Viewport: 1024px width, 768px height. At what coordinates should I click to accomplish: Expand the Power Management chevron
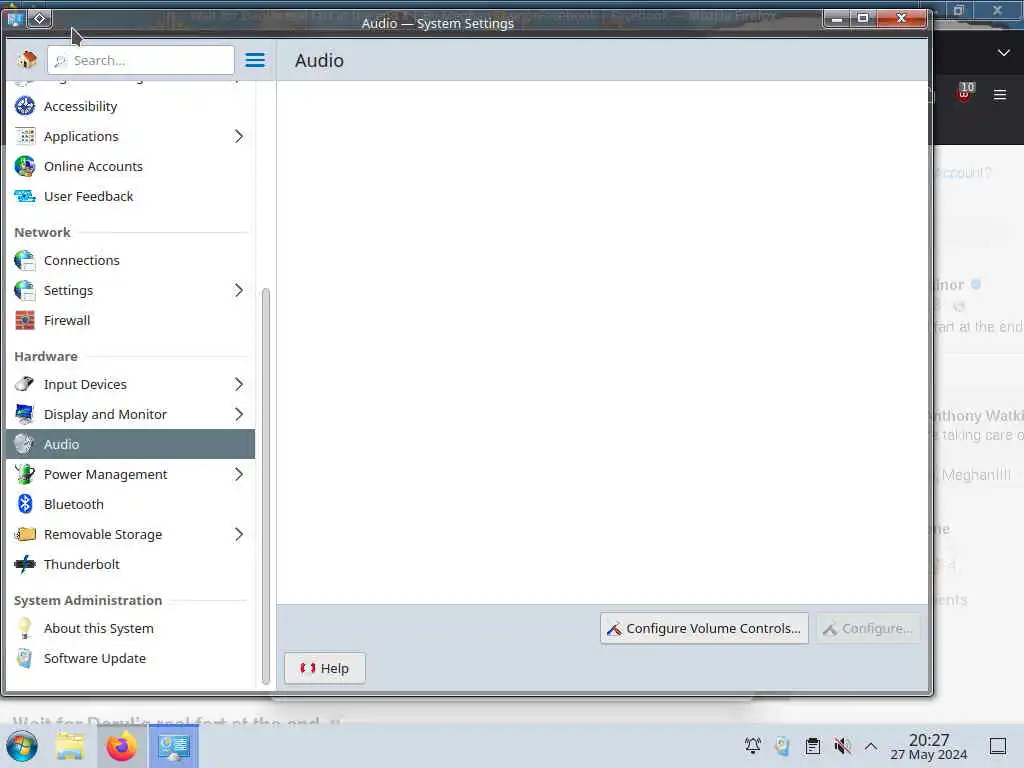pyautogui.click(x=238, y=474)
